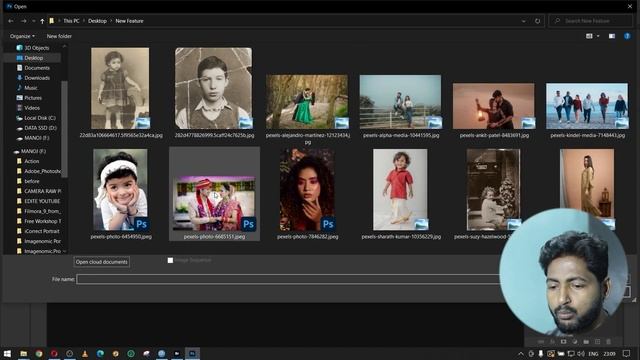Click the Up one level arrow

tap(42, 21)
